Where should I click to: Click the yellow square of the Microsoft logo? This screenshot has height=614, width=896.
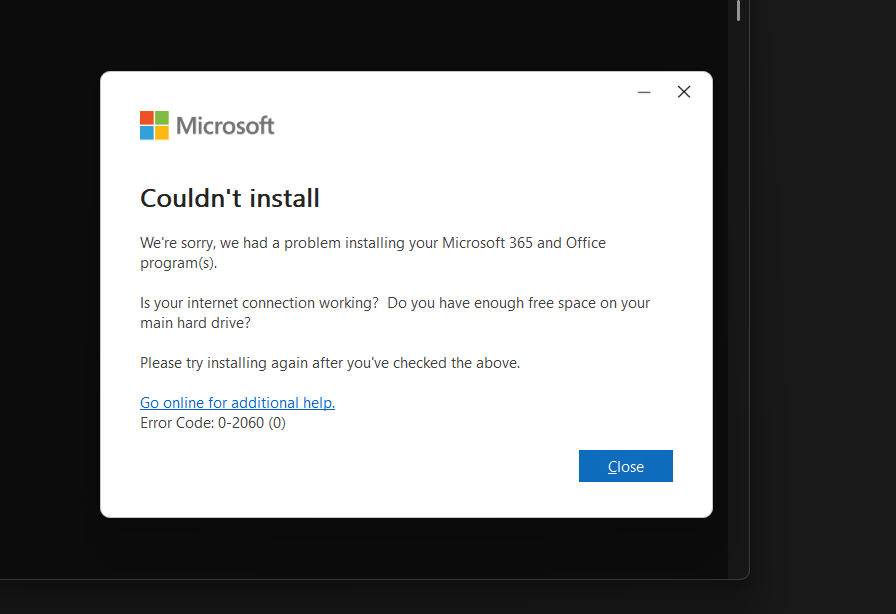pyautogui.click(x=162, y=133)
